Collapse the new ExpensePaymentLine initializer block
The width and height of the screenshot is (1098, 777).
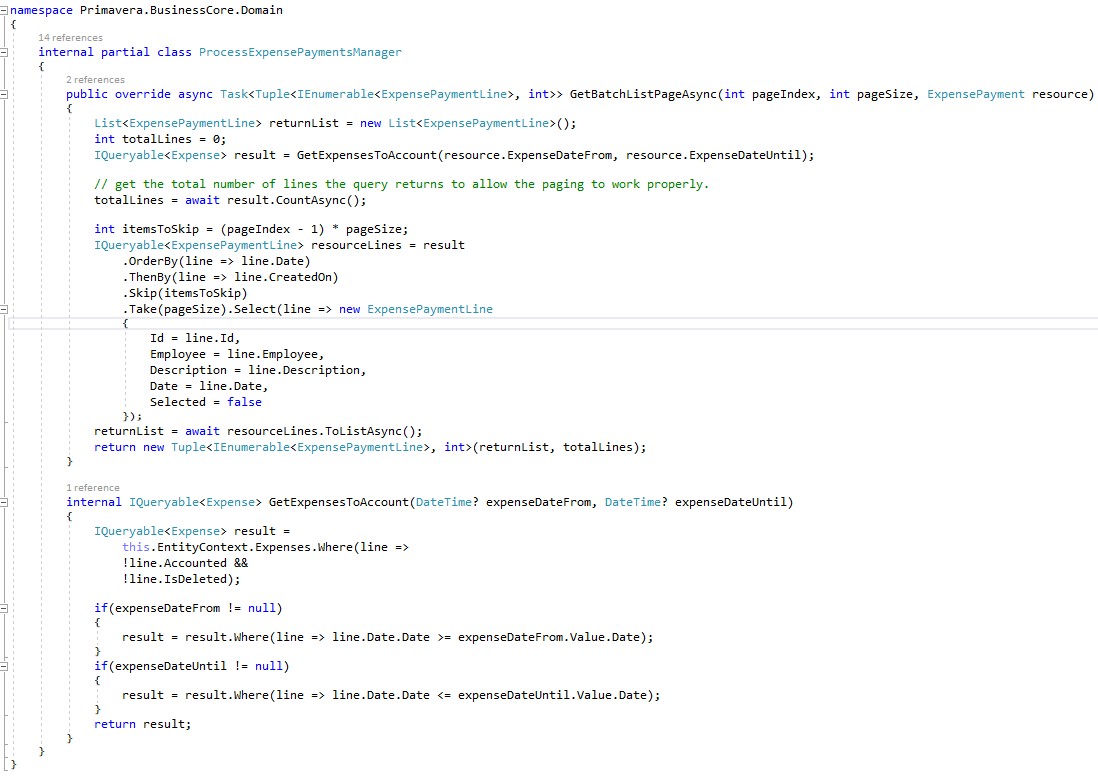[x=4, y=309]
